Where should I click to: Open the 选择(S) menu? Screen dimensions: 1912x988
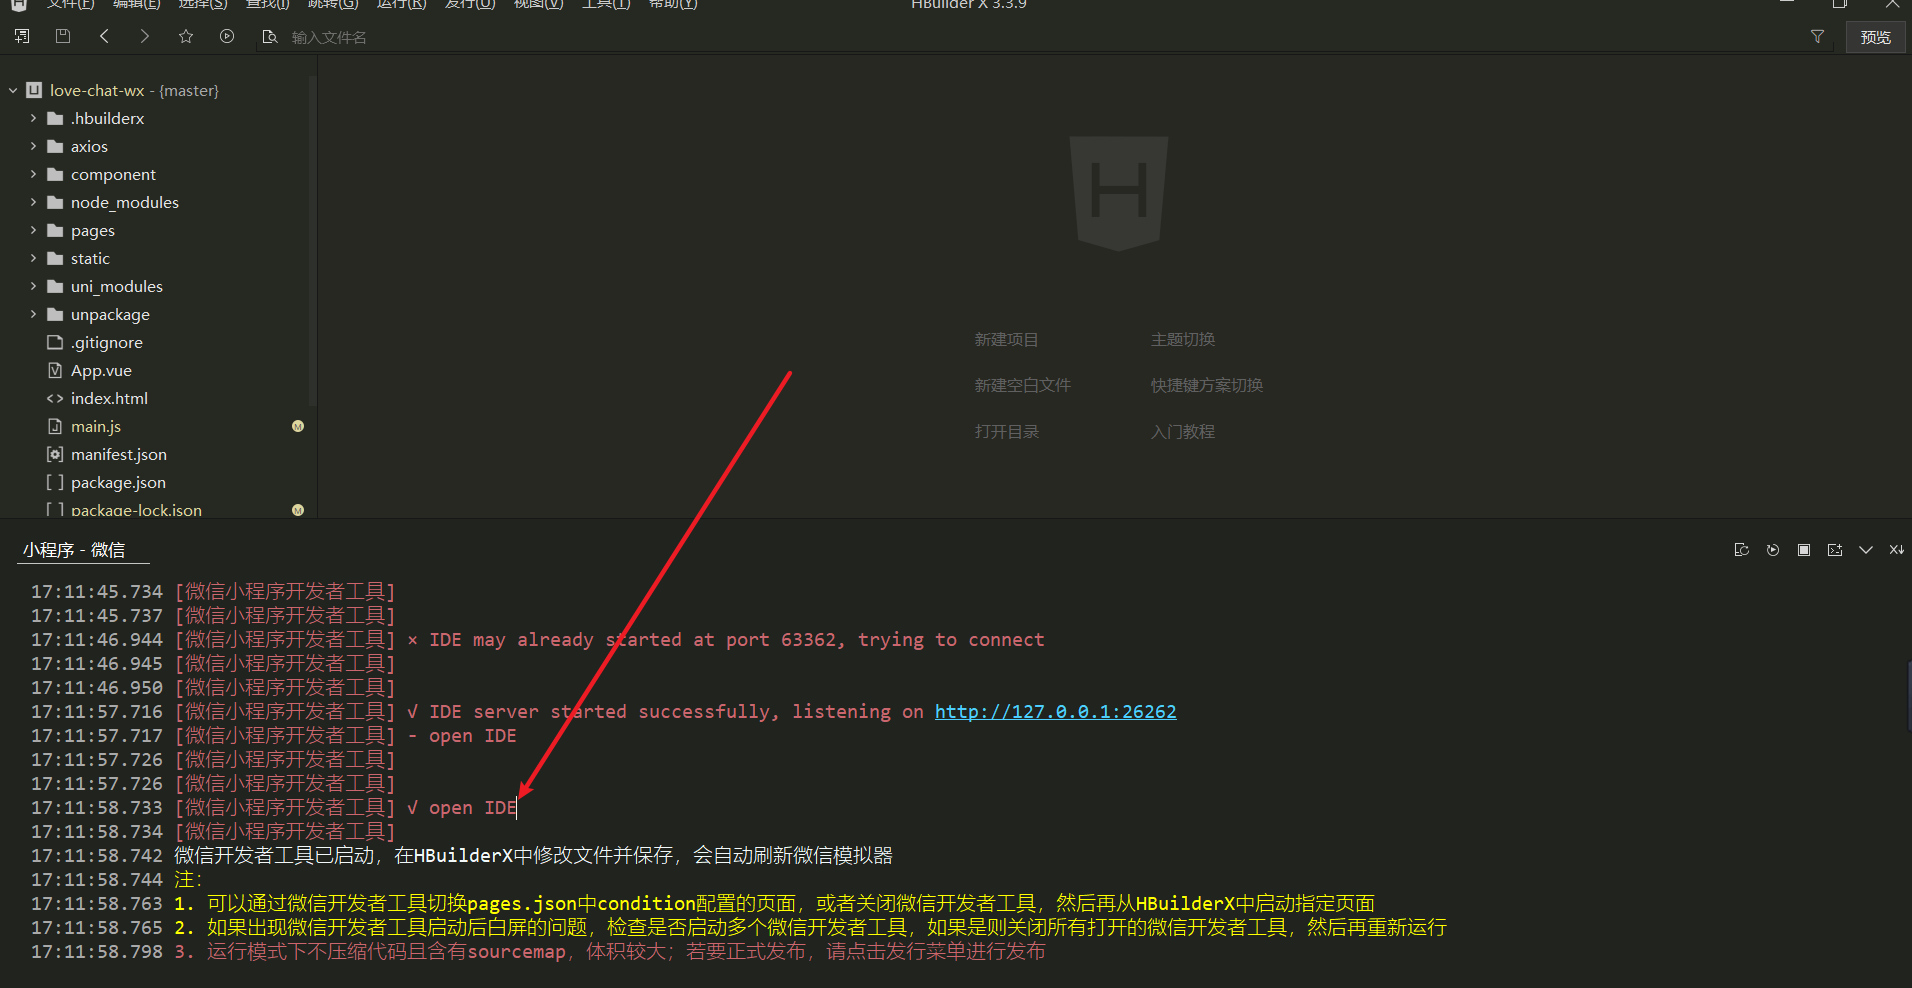pyautogui.click(x=203, y=5)
